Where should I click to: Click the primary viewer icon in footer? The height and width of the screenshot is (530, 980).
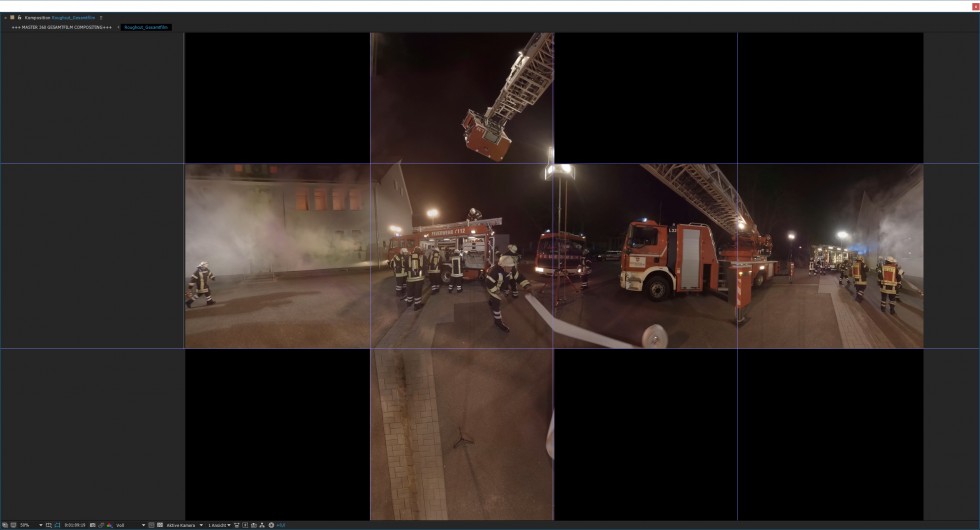13,525
